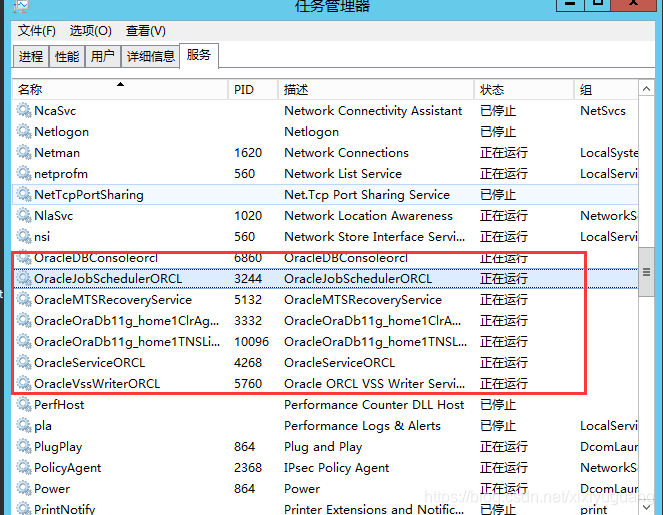Click IPsec Policy Agent description
Screen dimensions: 663x515
[x=337, y=467]
